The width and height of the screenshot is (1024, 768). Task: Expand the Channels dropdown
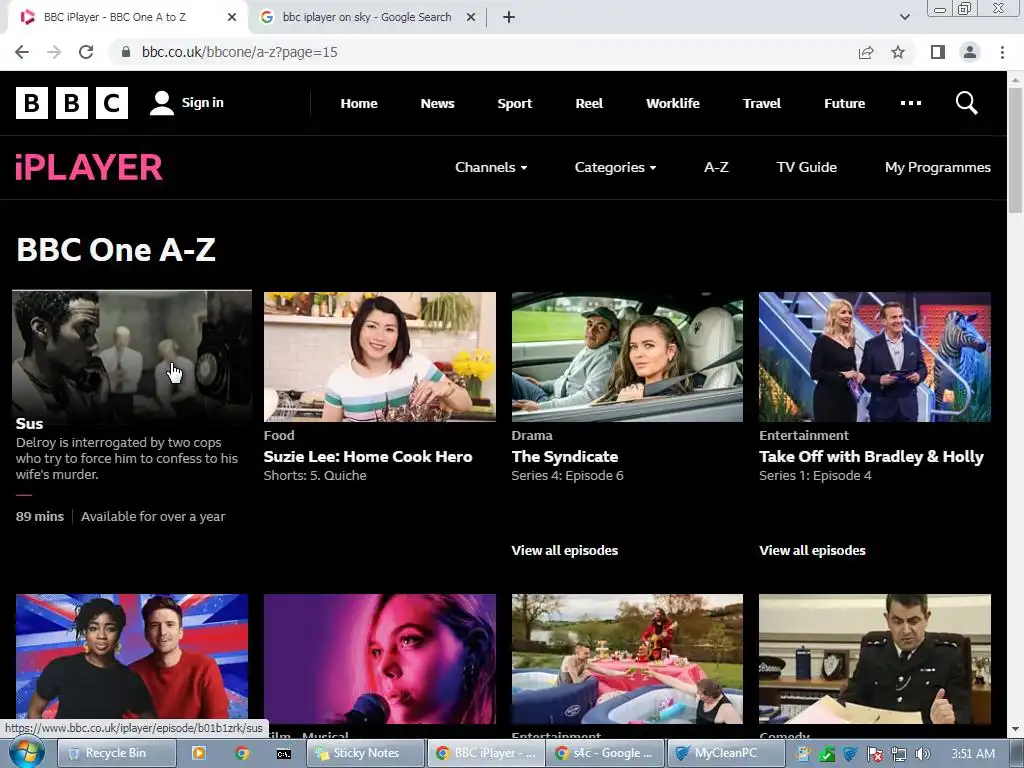tap(491, 167)
